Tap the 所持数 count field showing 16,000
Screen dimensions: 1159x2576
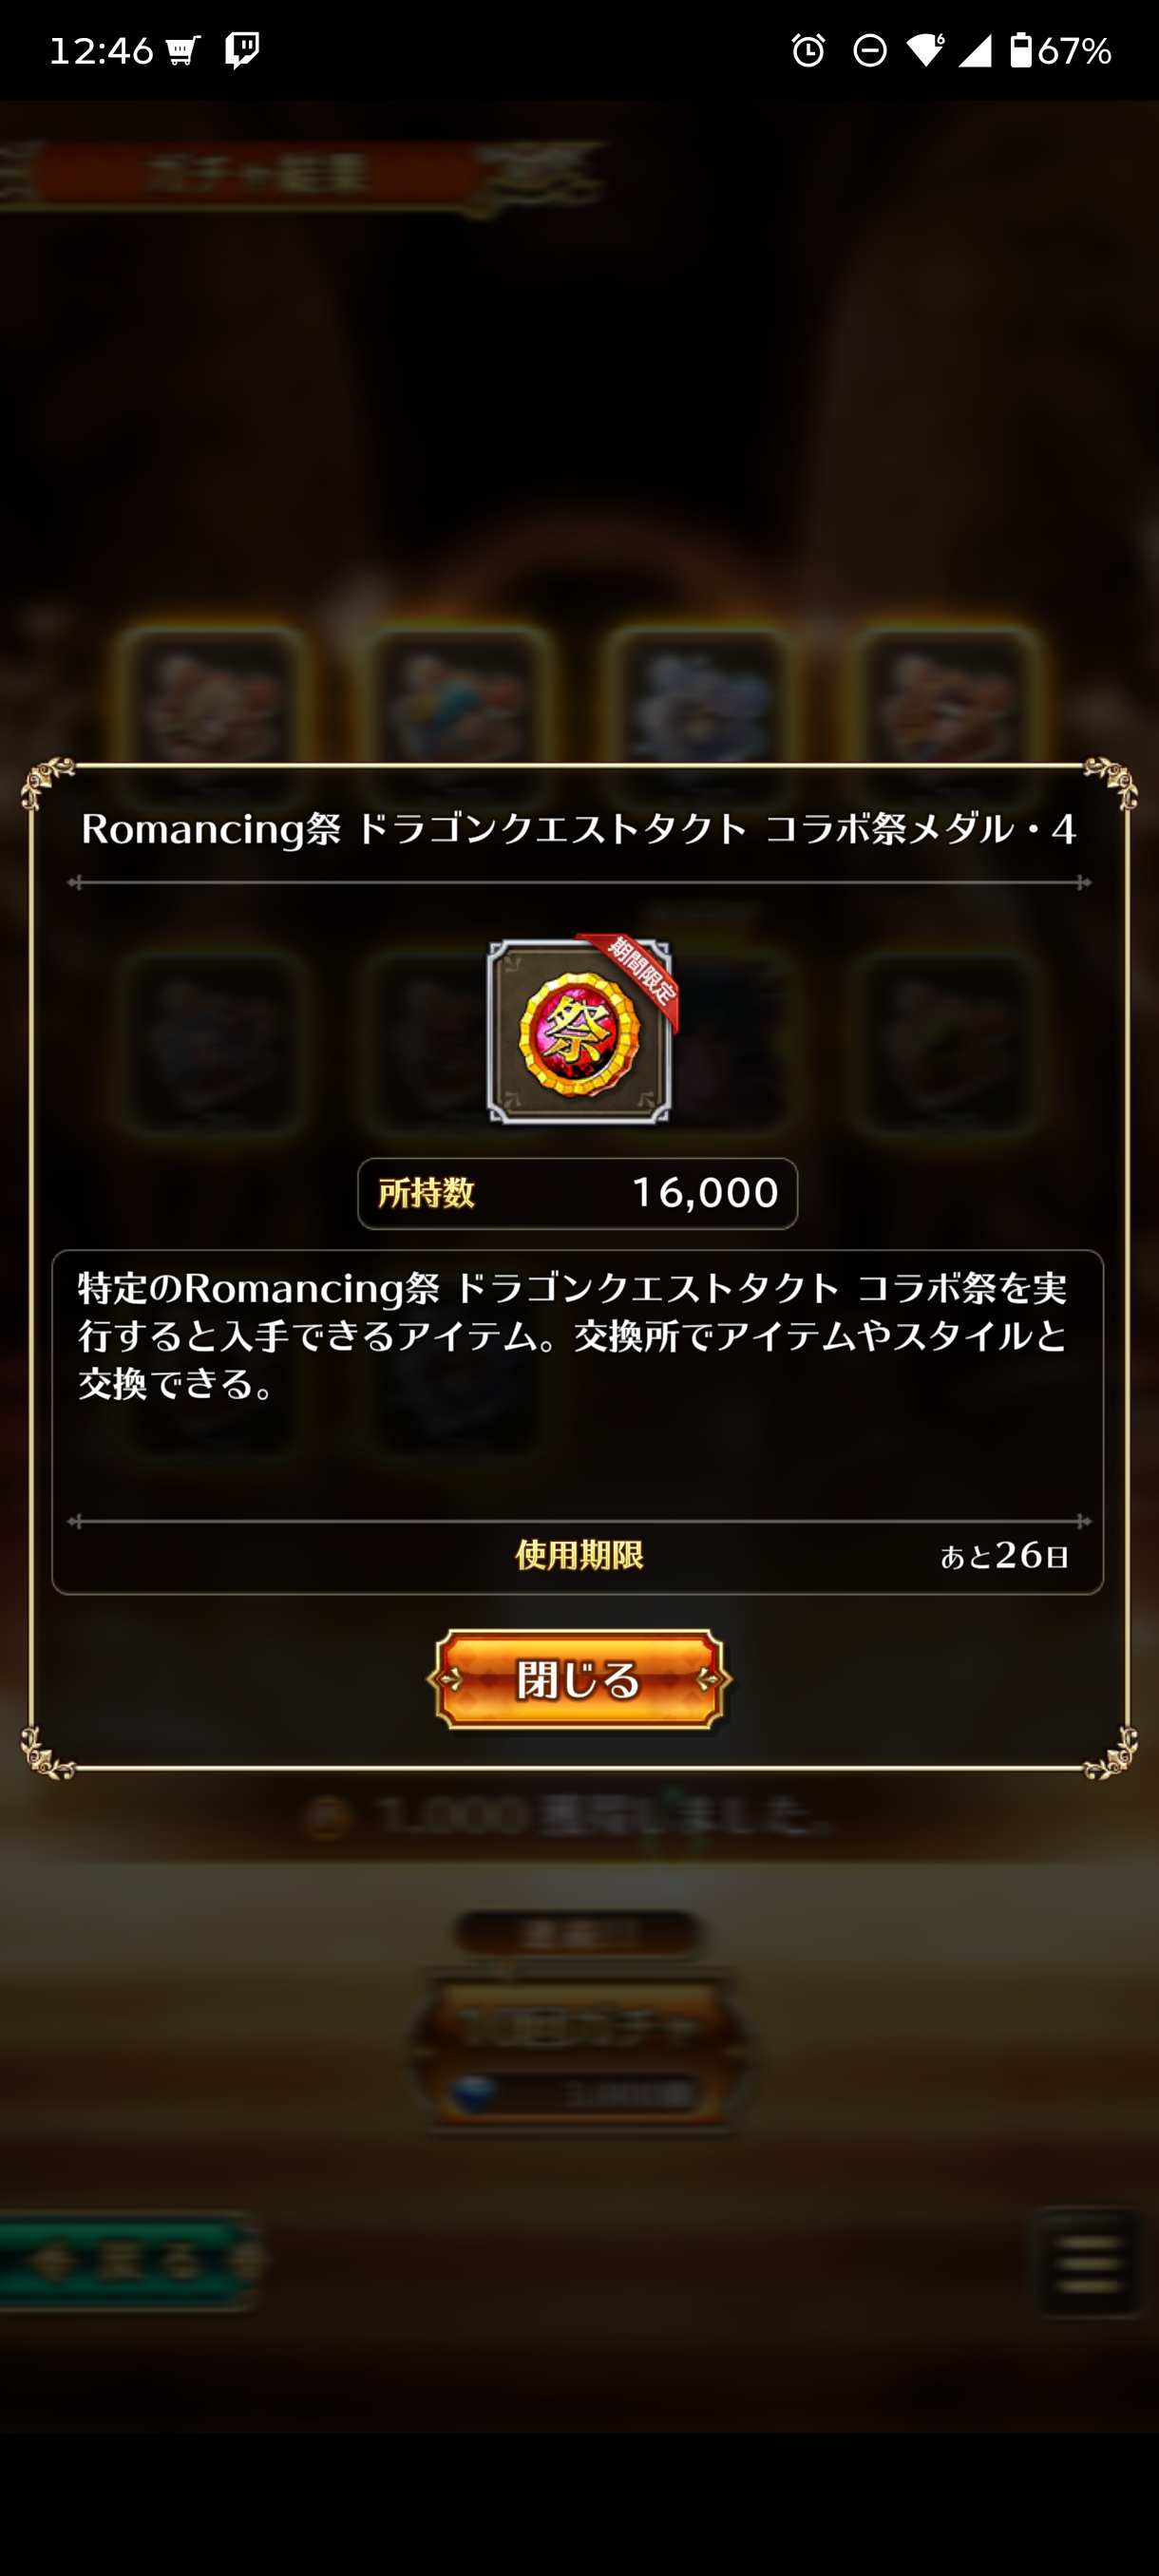[x=578, y=1193]
